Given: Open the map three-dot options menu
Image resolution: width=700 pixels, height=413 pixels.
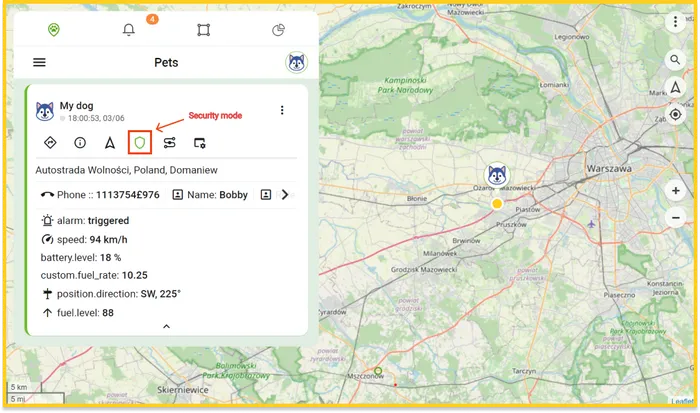Looking at the screenshot, I should pos(675,21).
